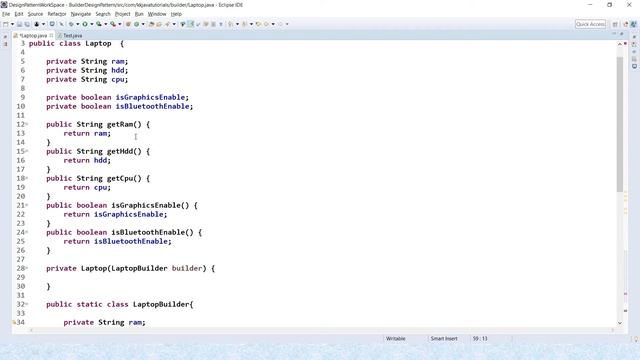Collapse the getRam() method fold marker

(x=27, y=124)
